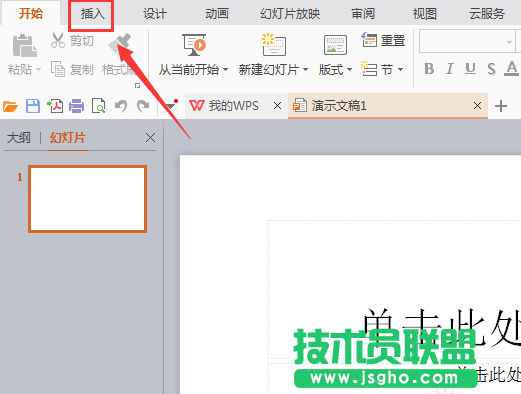Image resolution: width=521 pixels, height=394 pixels.
Task: Click the WPS logo on 我的WPS tab
Action: click(196, 106)
